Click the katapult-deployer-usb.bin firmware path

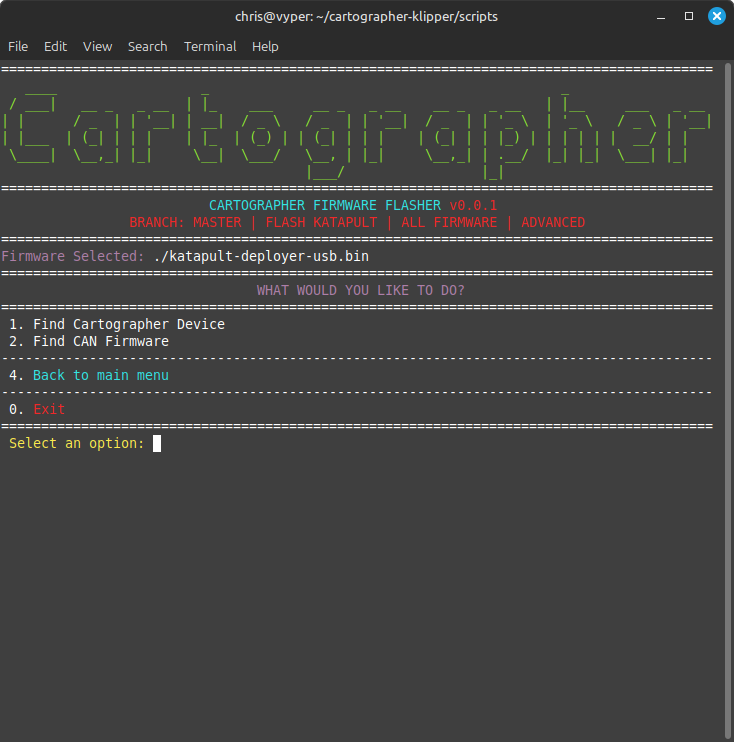point(261,256)
